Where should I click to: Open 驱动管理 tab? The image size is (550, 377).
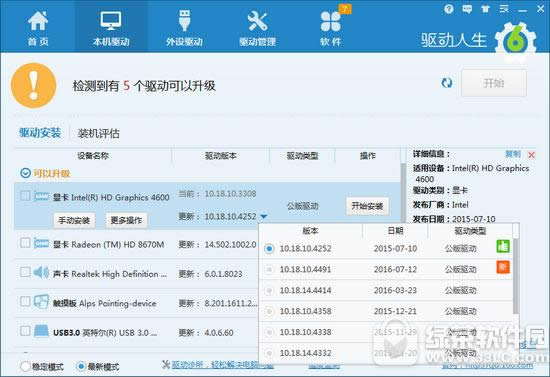click(257, 28)
